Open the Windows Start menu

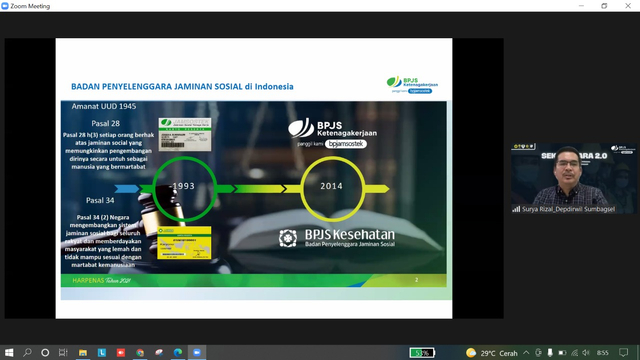pos(9,353)
